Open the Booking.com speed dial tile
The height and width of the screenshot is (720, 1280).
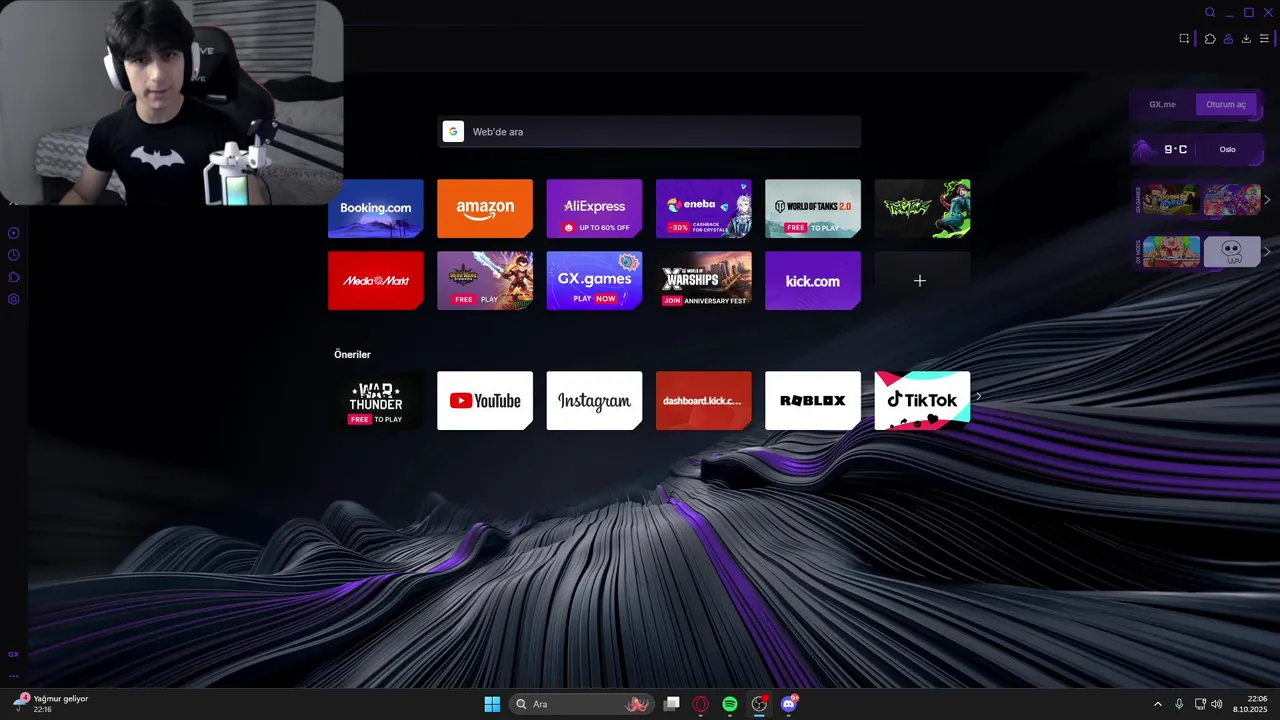click(x=376, y=208)
